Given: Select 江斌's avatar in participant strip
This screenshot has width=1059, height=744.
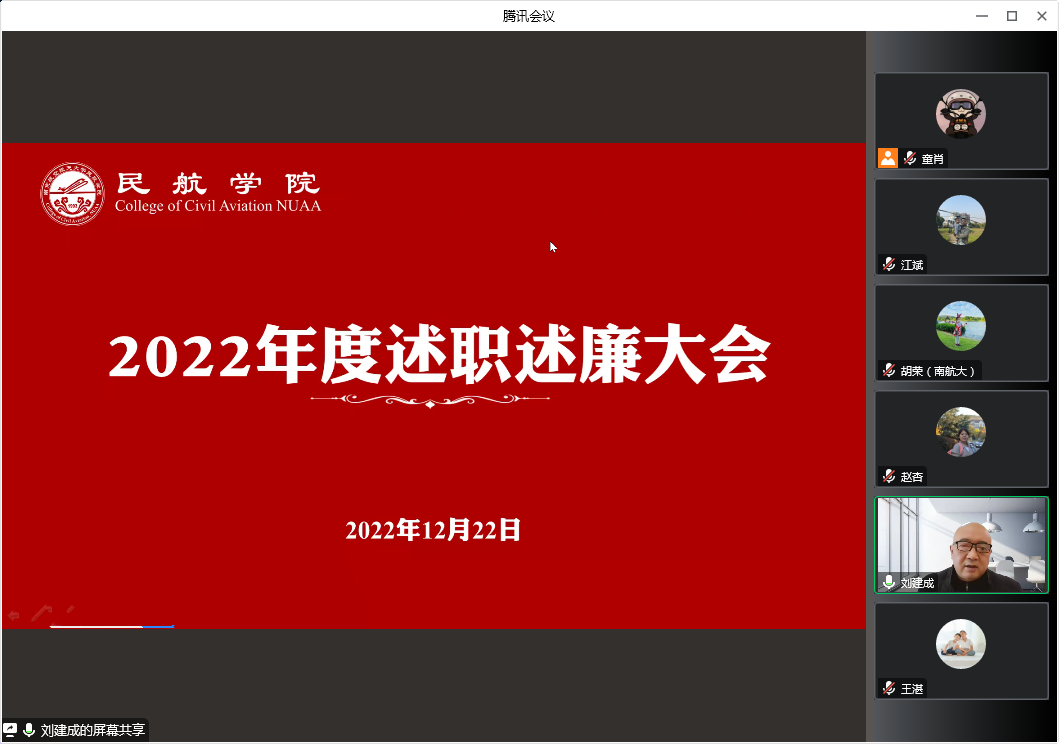Looking at the screenshot, I should [961, 220].
